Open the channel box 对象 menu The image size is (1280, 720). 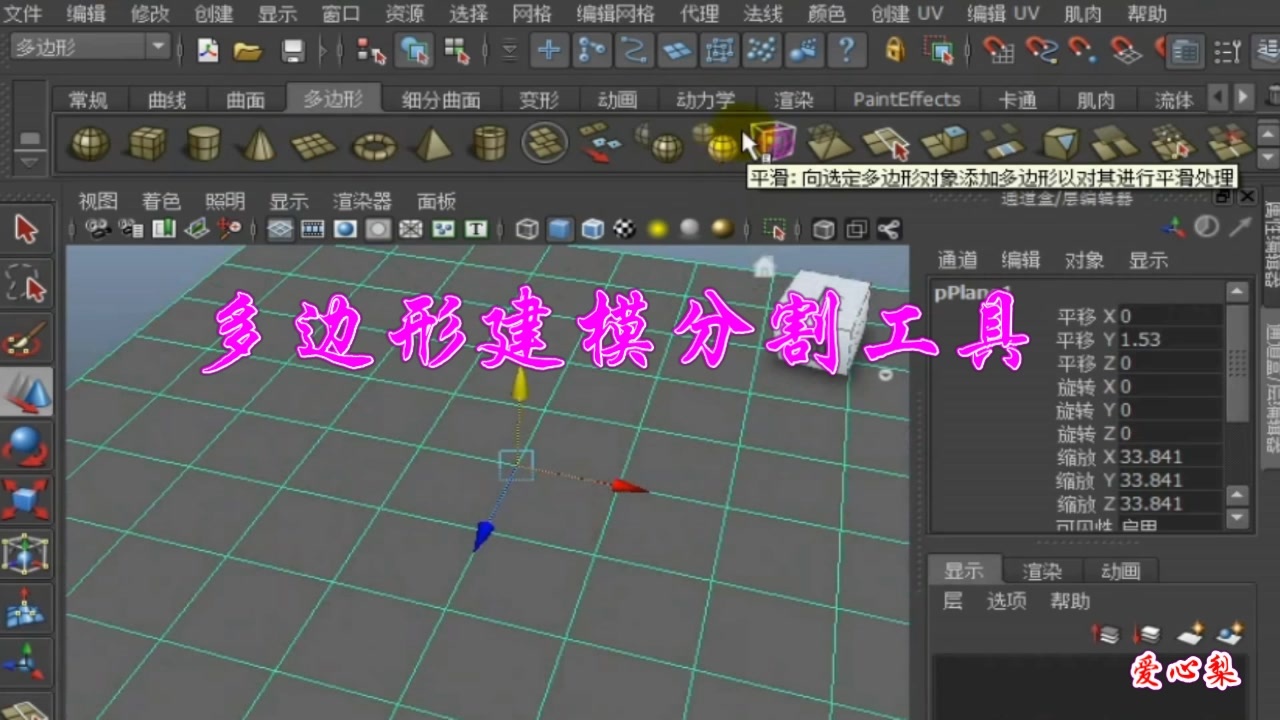point(1084,260)
